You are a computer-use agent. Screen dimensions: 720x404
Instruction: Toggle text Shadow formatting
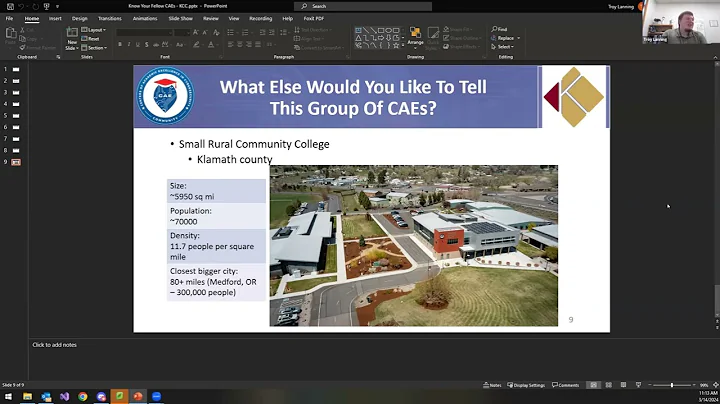point(146,45)
